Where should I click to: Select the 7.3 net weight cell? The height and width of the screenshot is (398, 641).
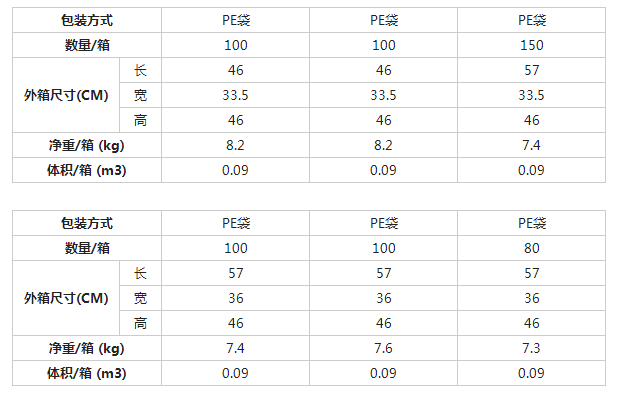[531, 348]
